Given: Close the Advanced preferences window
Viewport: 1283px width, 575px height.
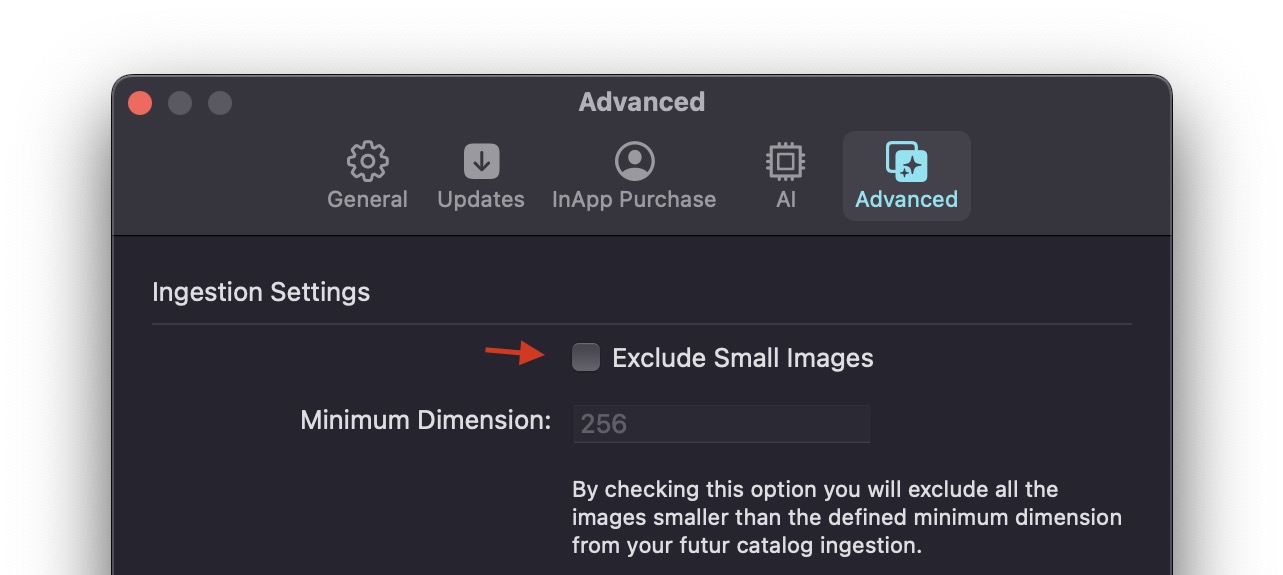Looking at the screenshot, I should coord(140,103).
